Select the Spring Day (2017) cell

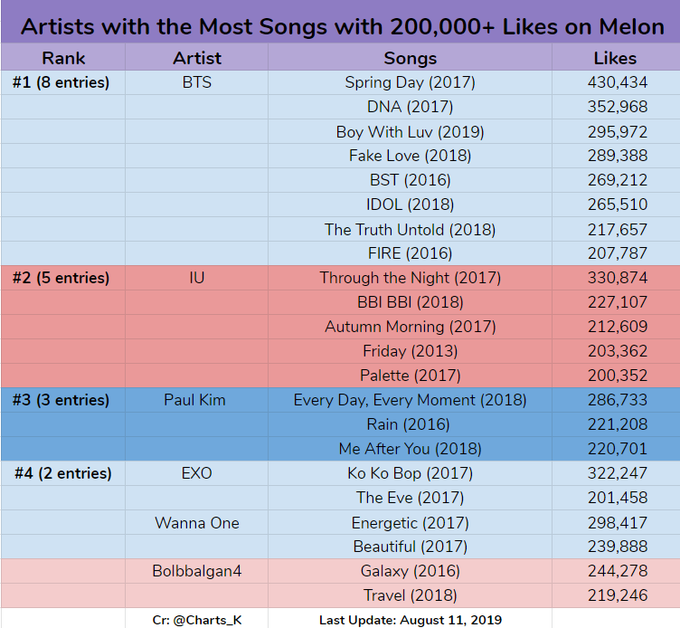410,82
